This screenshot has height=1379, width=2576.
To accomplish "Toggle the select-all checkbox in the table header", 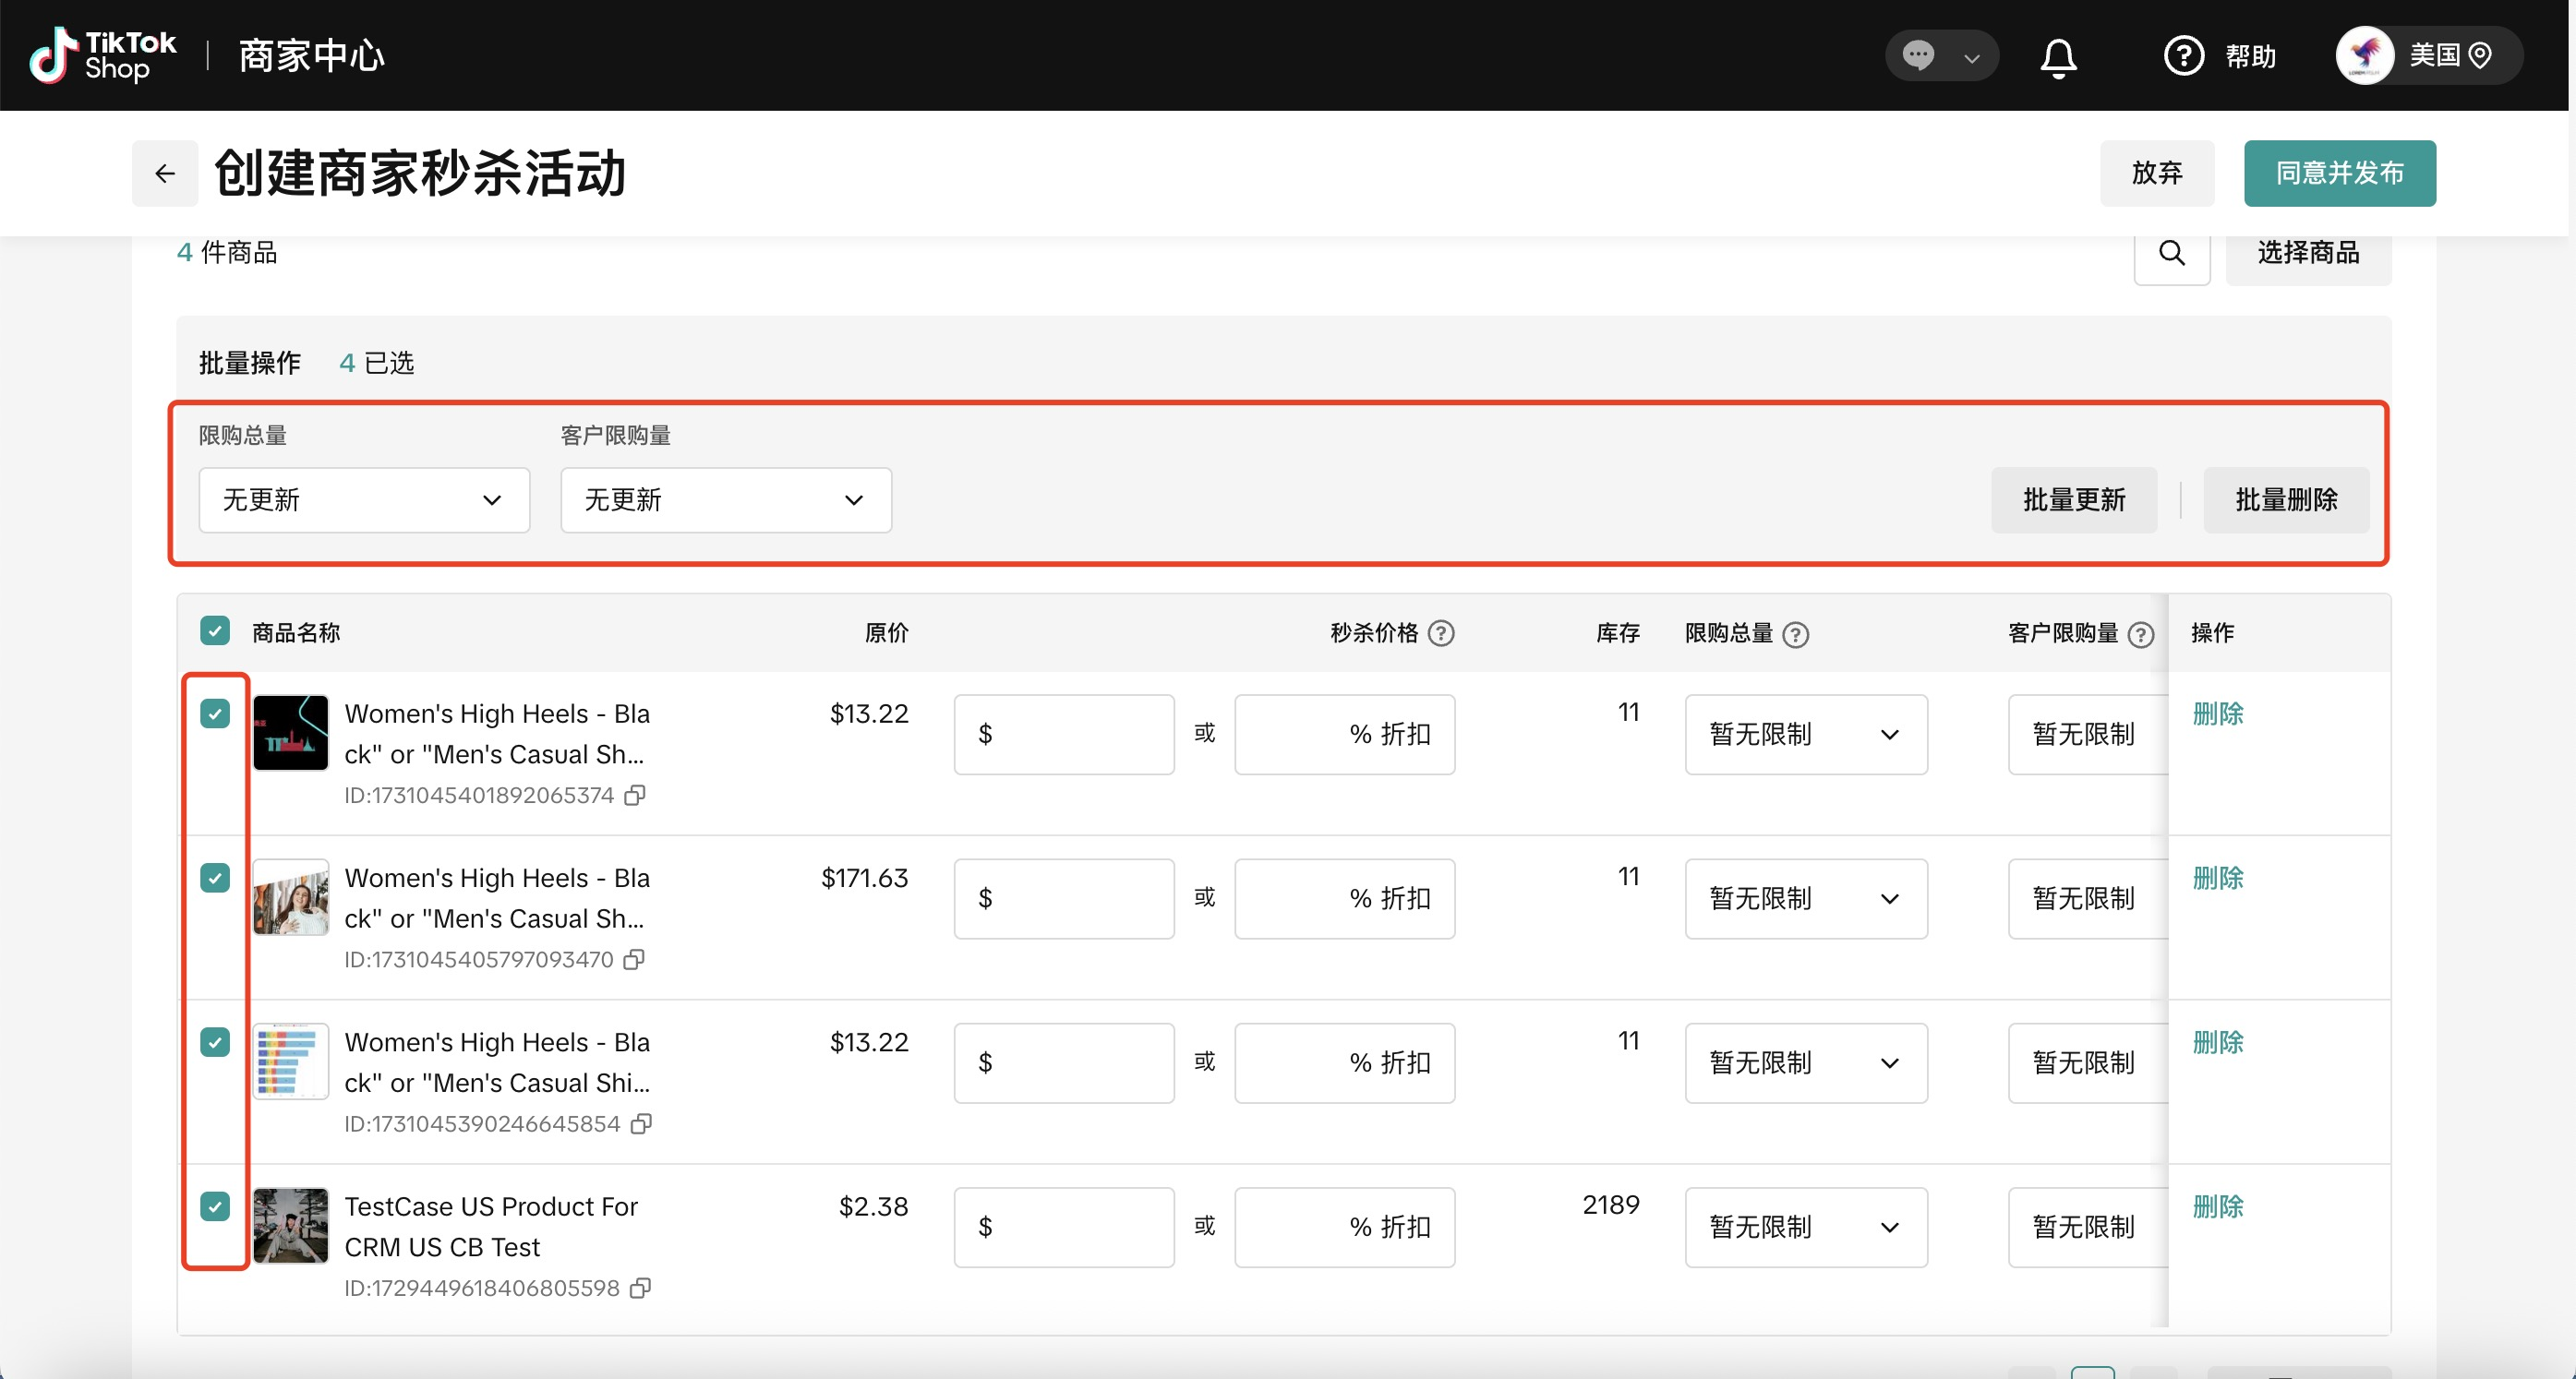I will (x=215, y=631).
